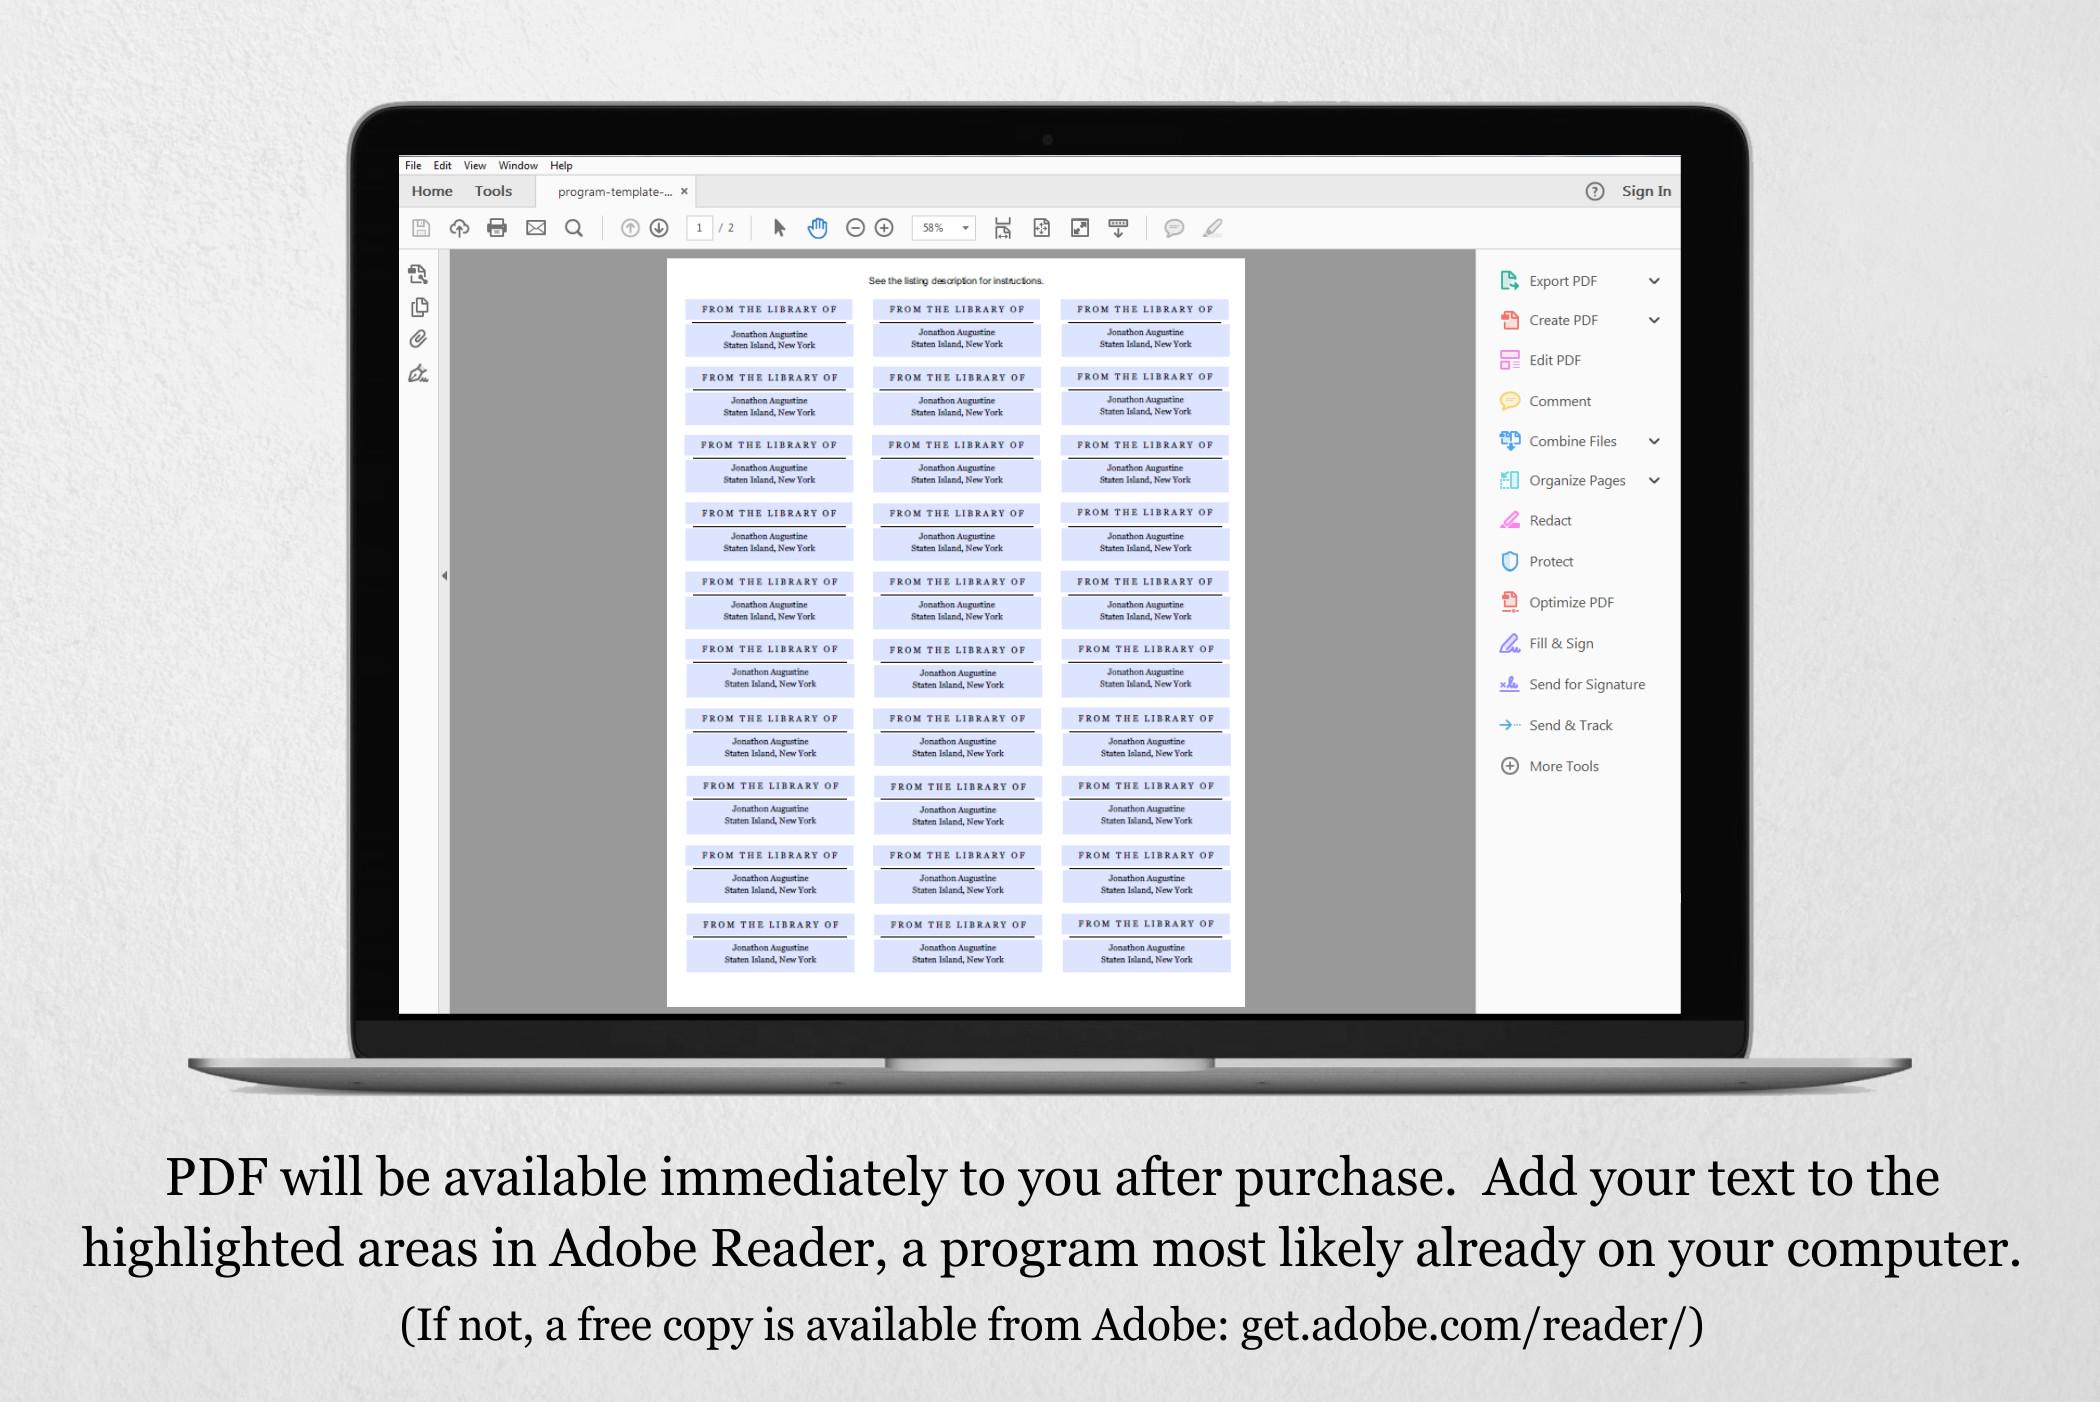Screen dimensions: 2100x1402
Task: Click the page number input field
Action: coord(699,228)
